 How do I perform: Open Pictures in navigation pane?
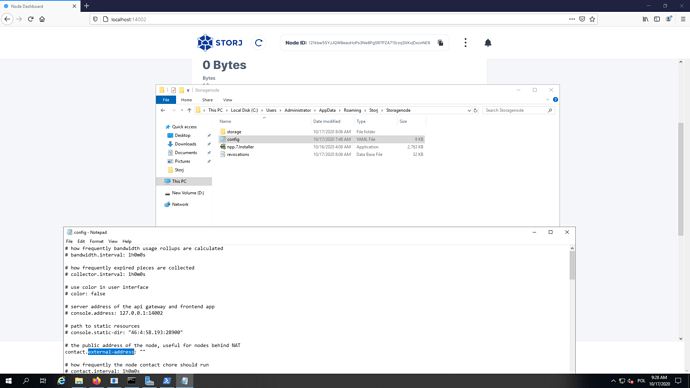point(182,161)
